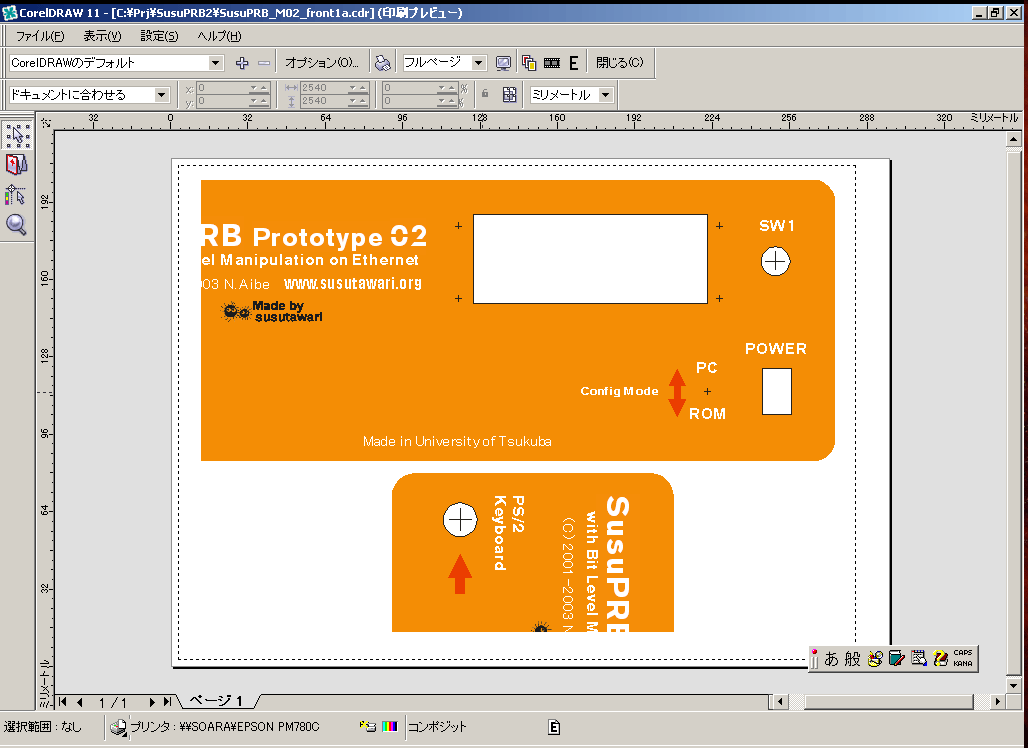Open the ファイル(F) menu

click(39, 35)
